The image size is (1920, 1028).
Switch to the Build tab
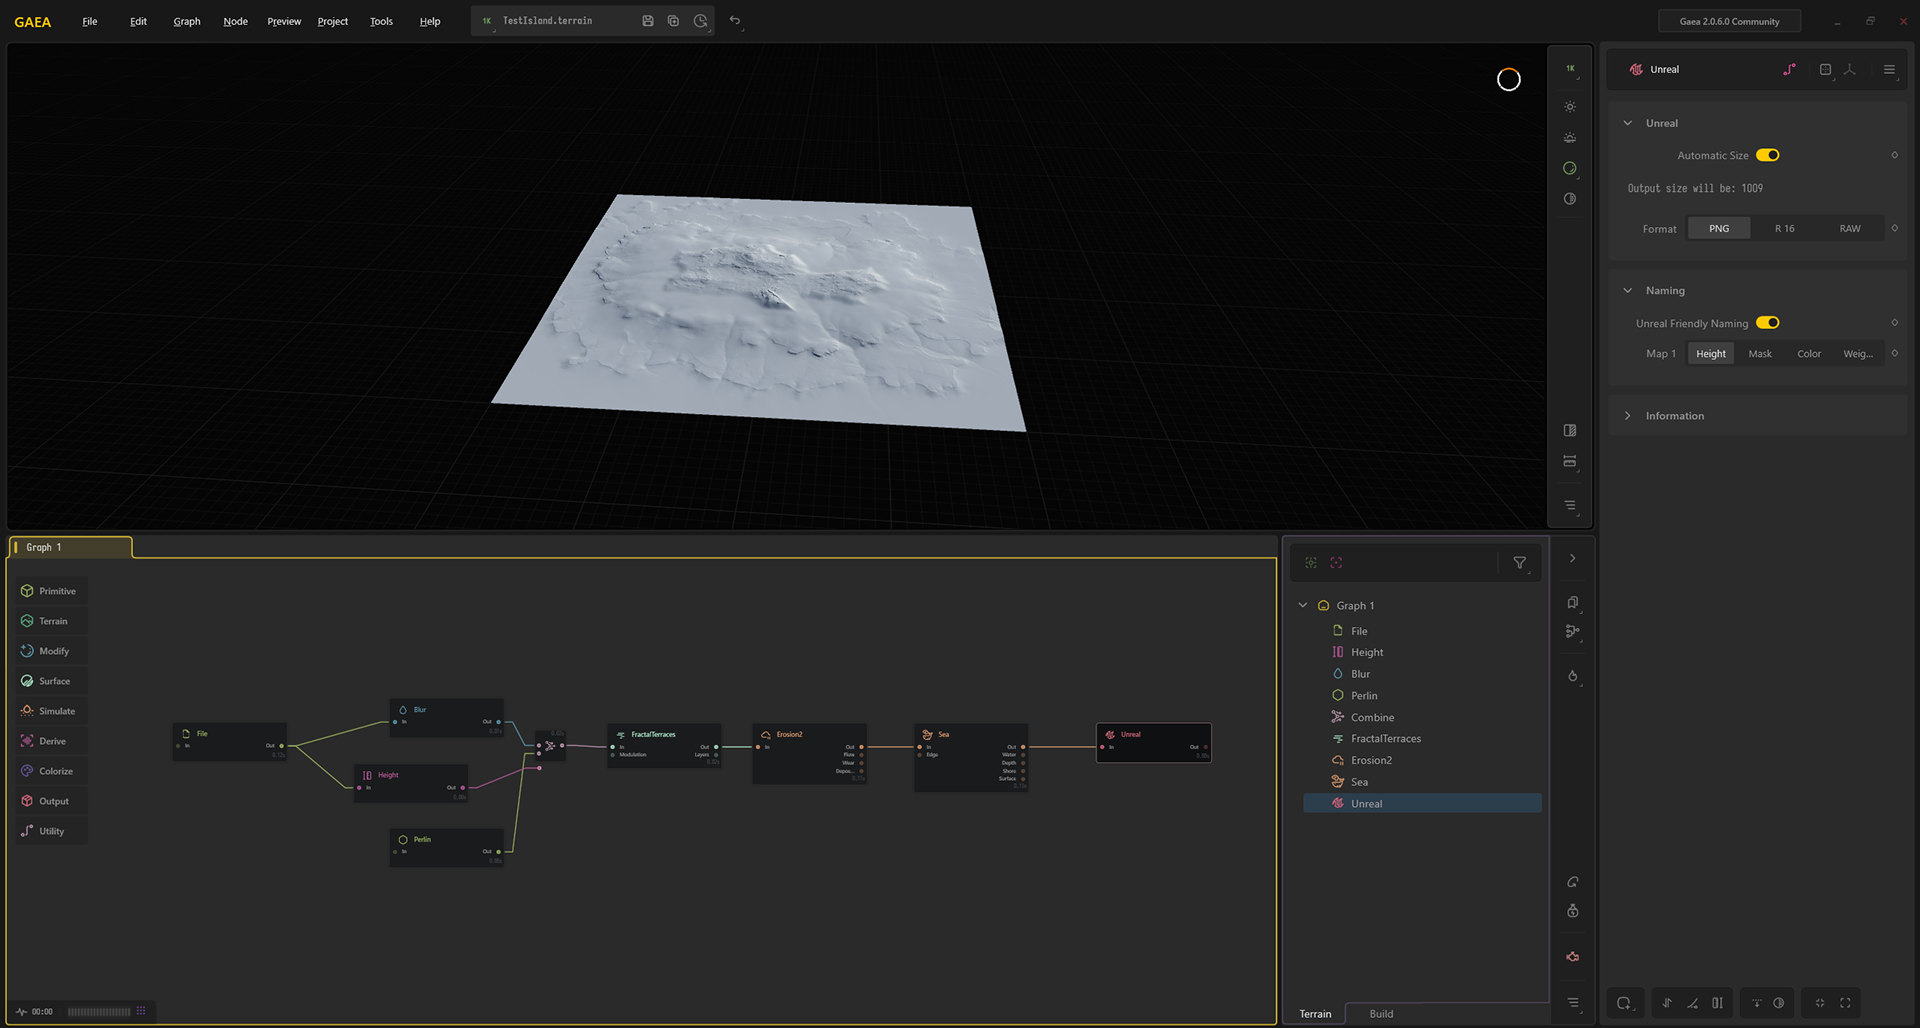tap(1381, 1014)
